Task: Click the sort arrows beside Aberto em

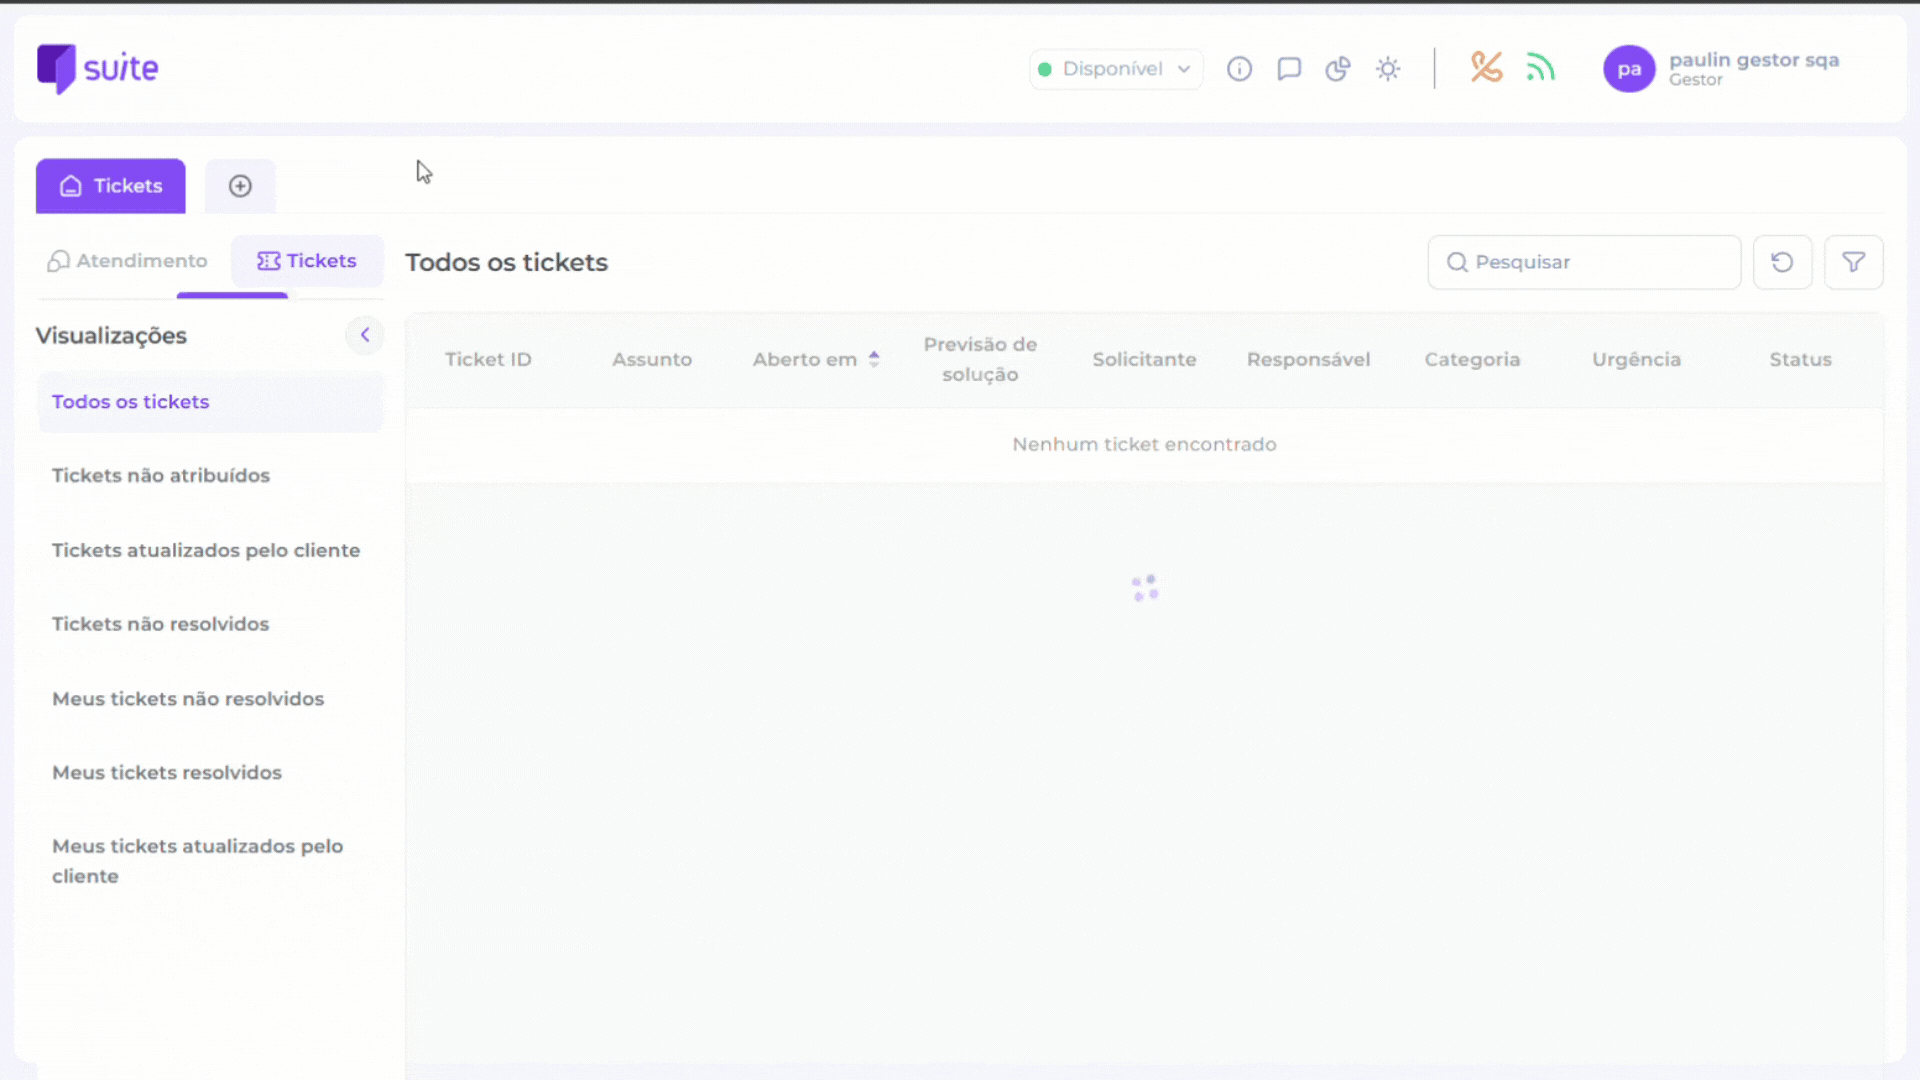Action: point(874,360)
